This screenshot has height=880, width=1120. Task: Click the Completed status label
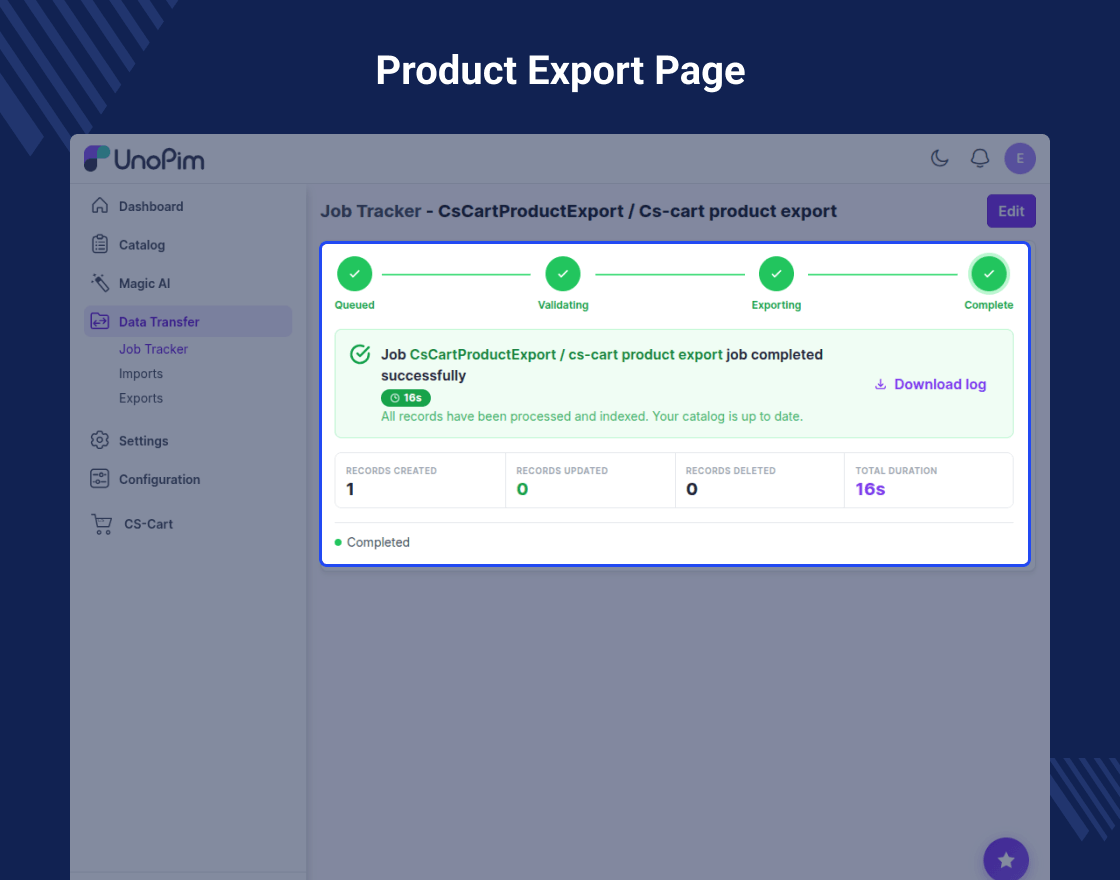pos(378,542)
